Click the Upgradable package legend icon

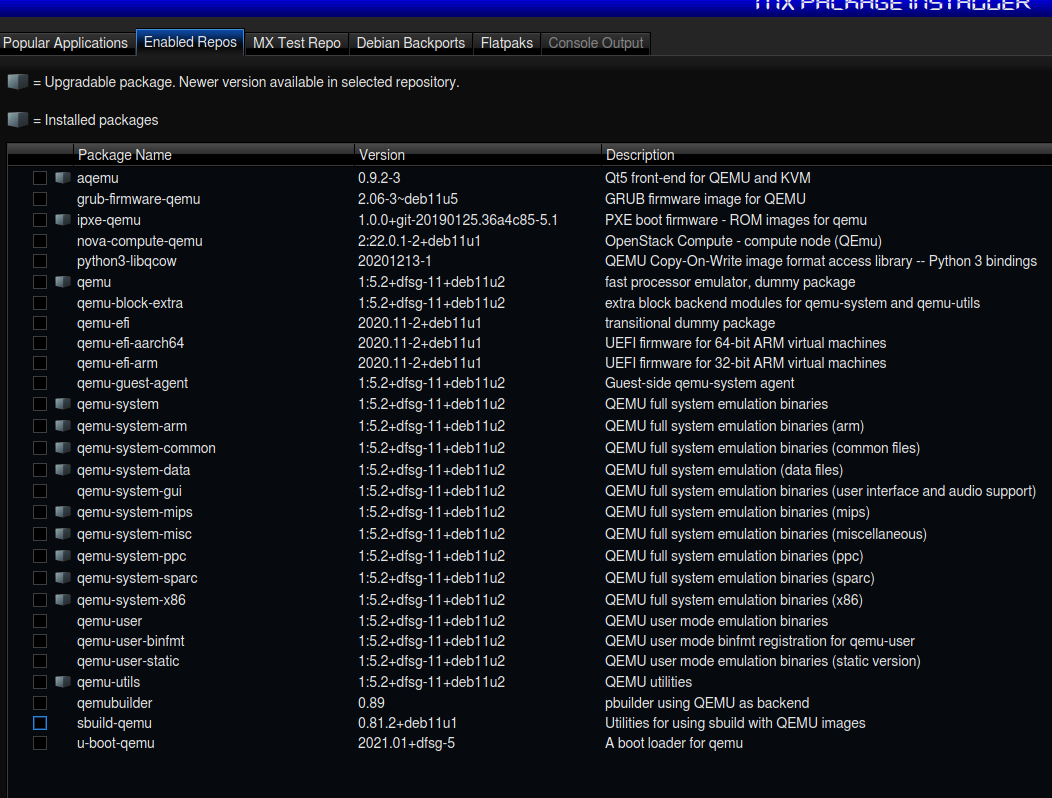tap(17, 82)
